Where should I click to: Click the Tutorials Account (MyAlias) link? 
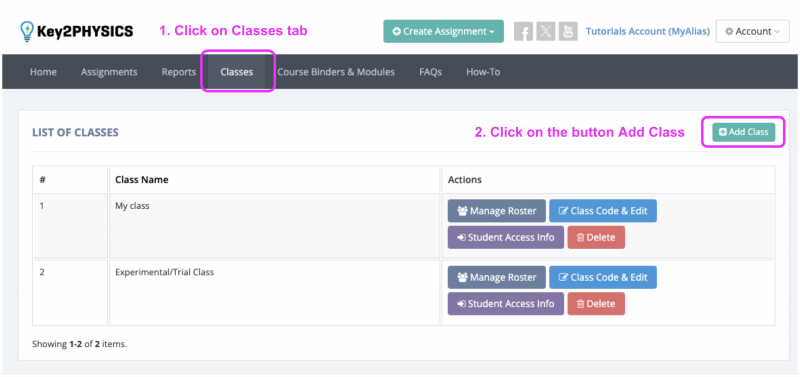pyautogui.click(x=647, y=31)
